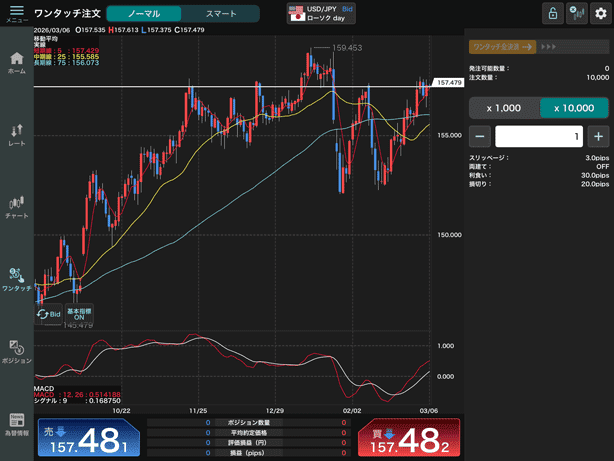
Task: Open the ポジション positions screen
Action: tap(16, 349)
